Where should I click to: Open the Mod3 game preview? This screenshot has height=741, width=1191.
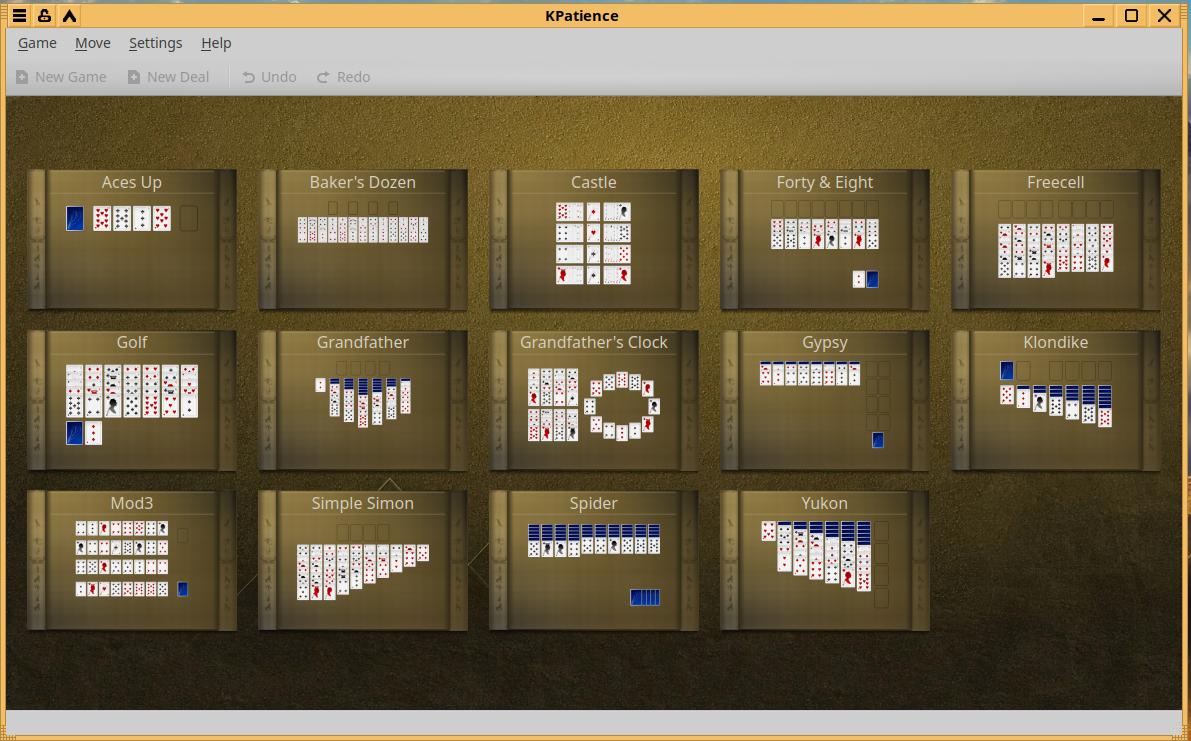tap(131, 560)
